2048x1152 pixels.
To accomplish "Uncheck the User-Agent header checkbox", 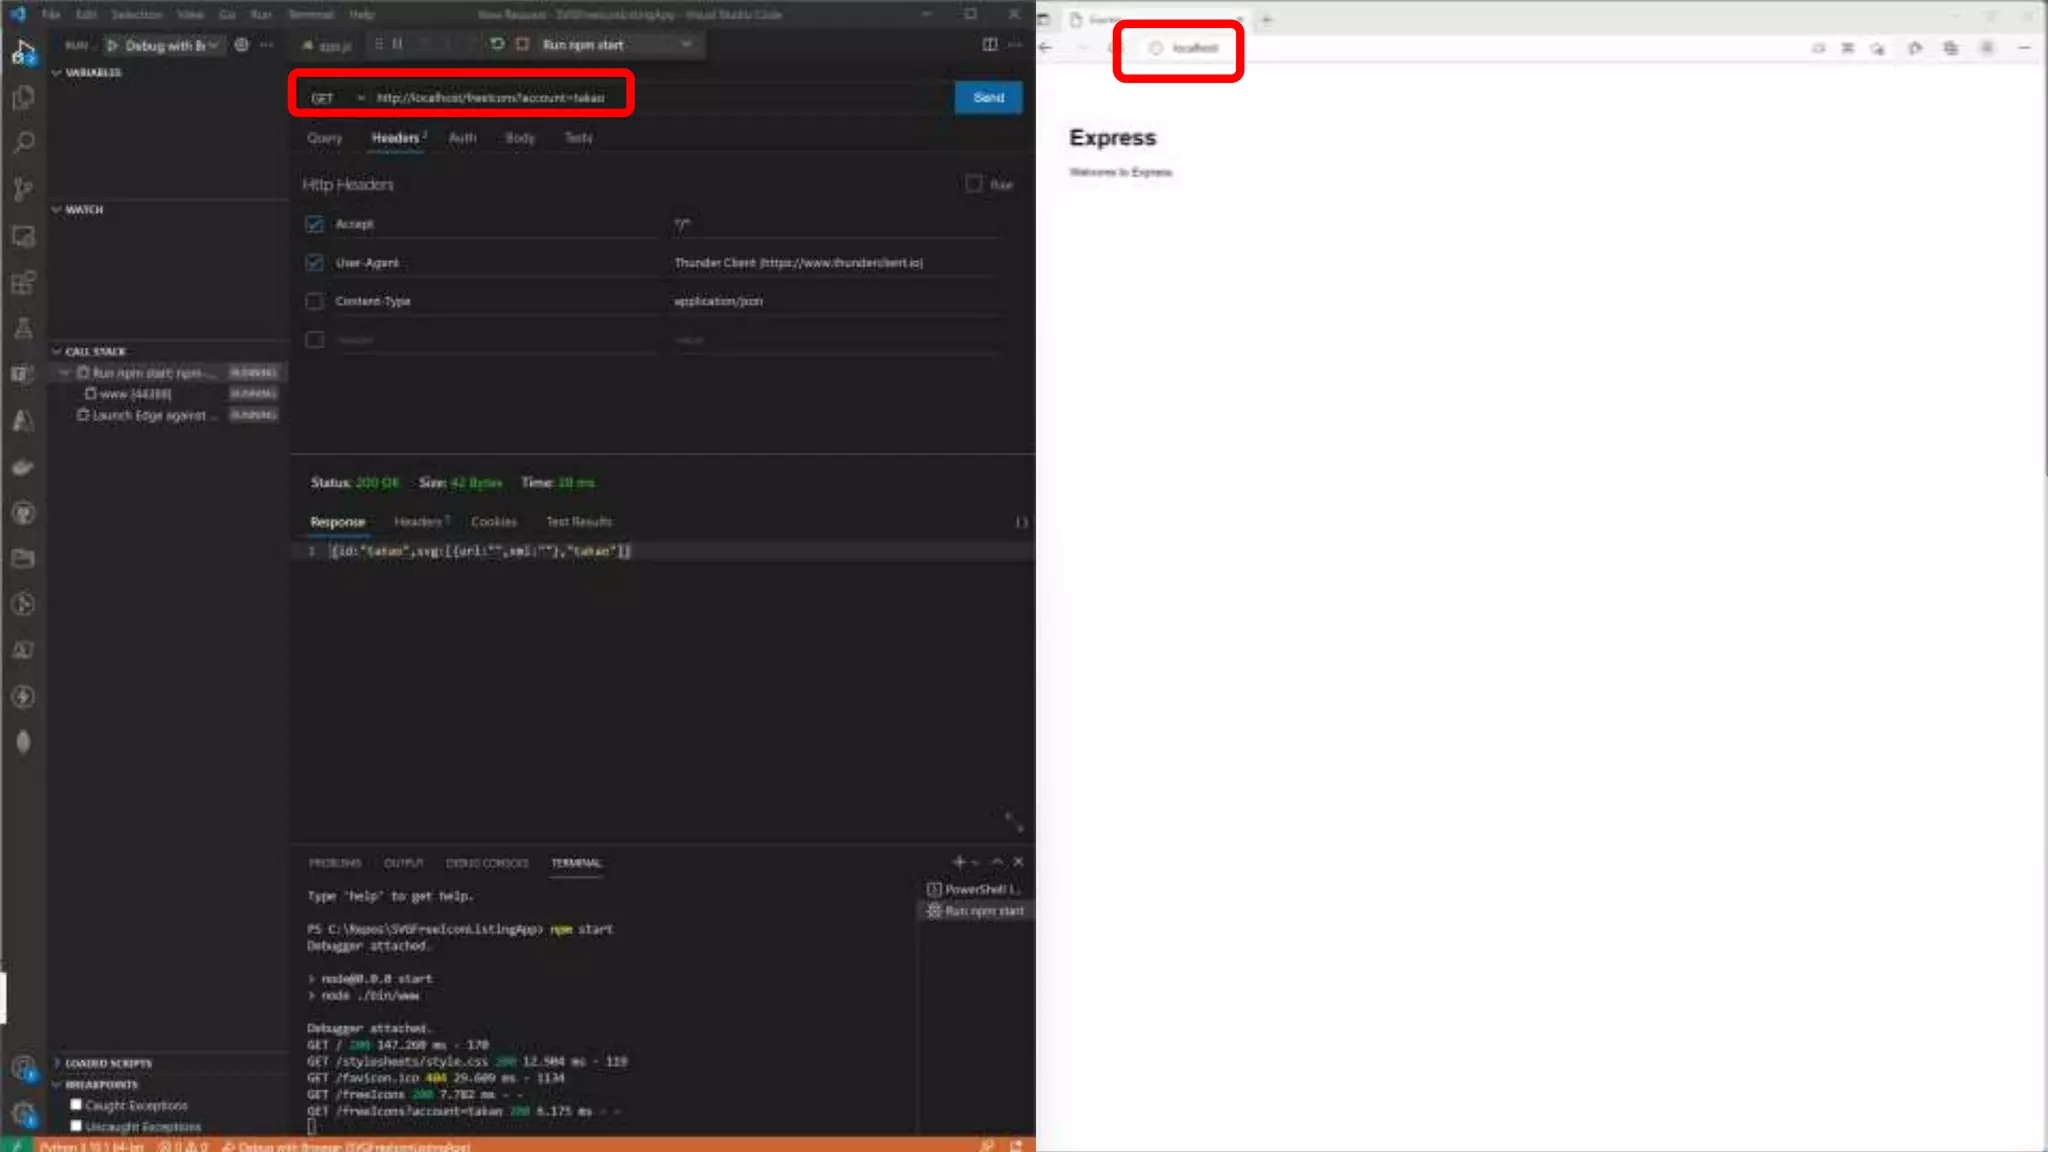I will (314, 262).
